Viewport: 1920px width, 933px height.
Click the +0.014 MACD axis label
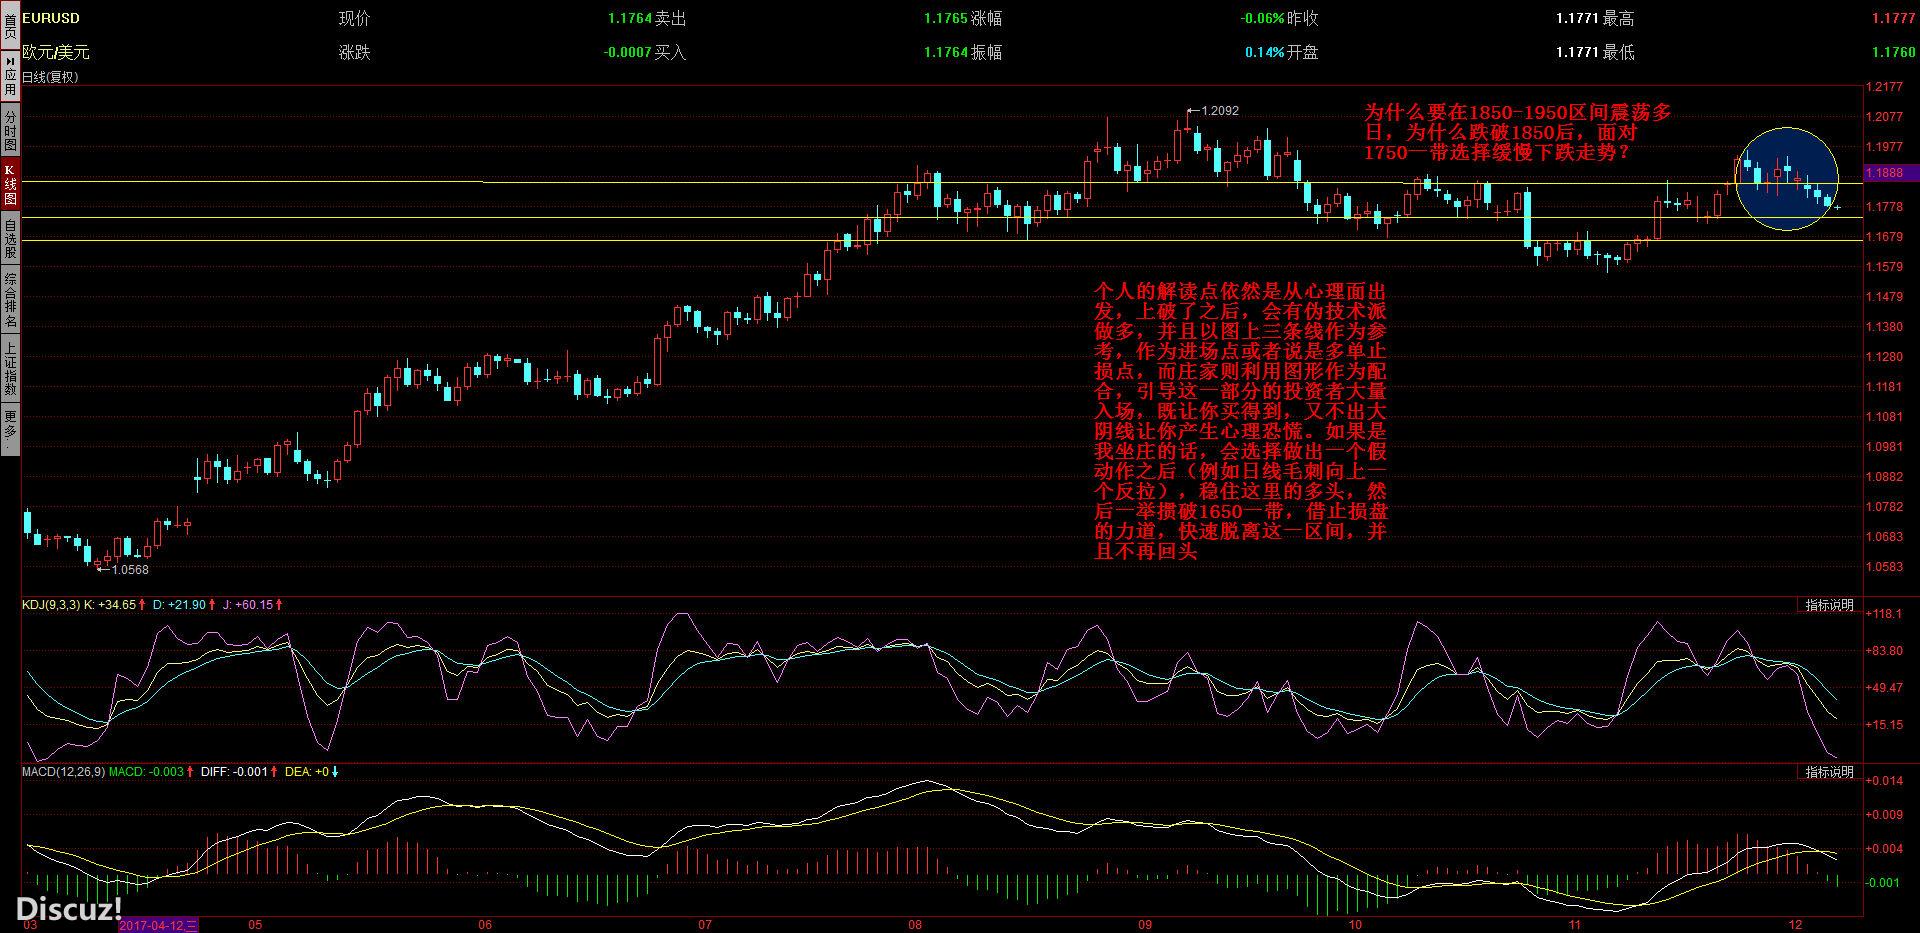click(x=1884, y=781)
